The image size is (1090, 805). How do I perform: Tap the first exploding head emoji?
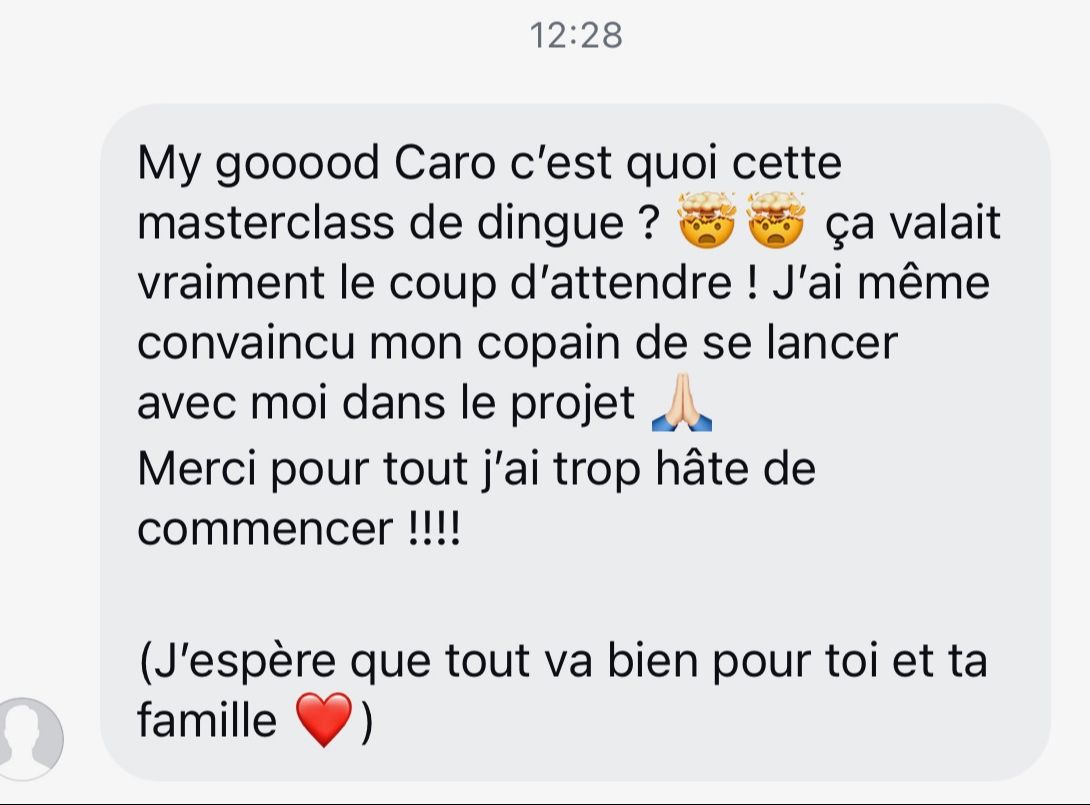tap(706, 220)
